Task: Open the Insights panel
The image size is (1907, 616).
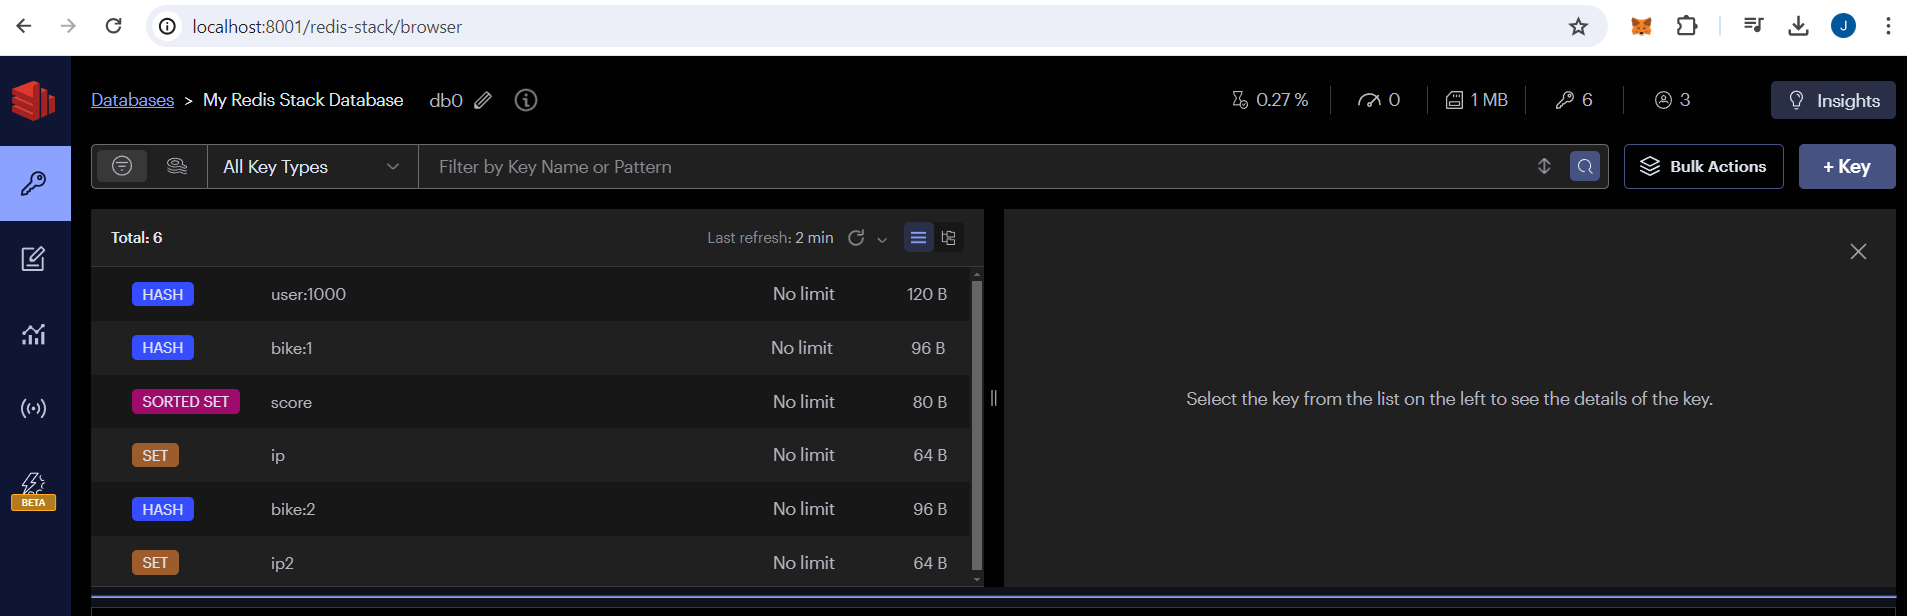Action: coord(1833,100)
